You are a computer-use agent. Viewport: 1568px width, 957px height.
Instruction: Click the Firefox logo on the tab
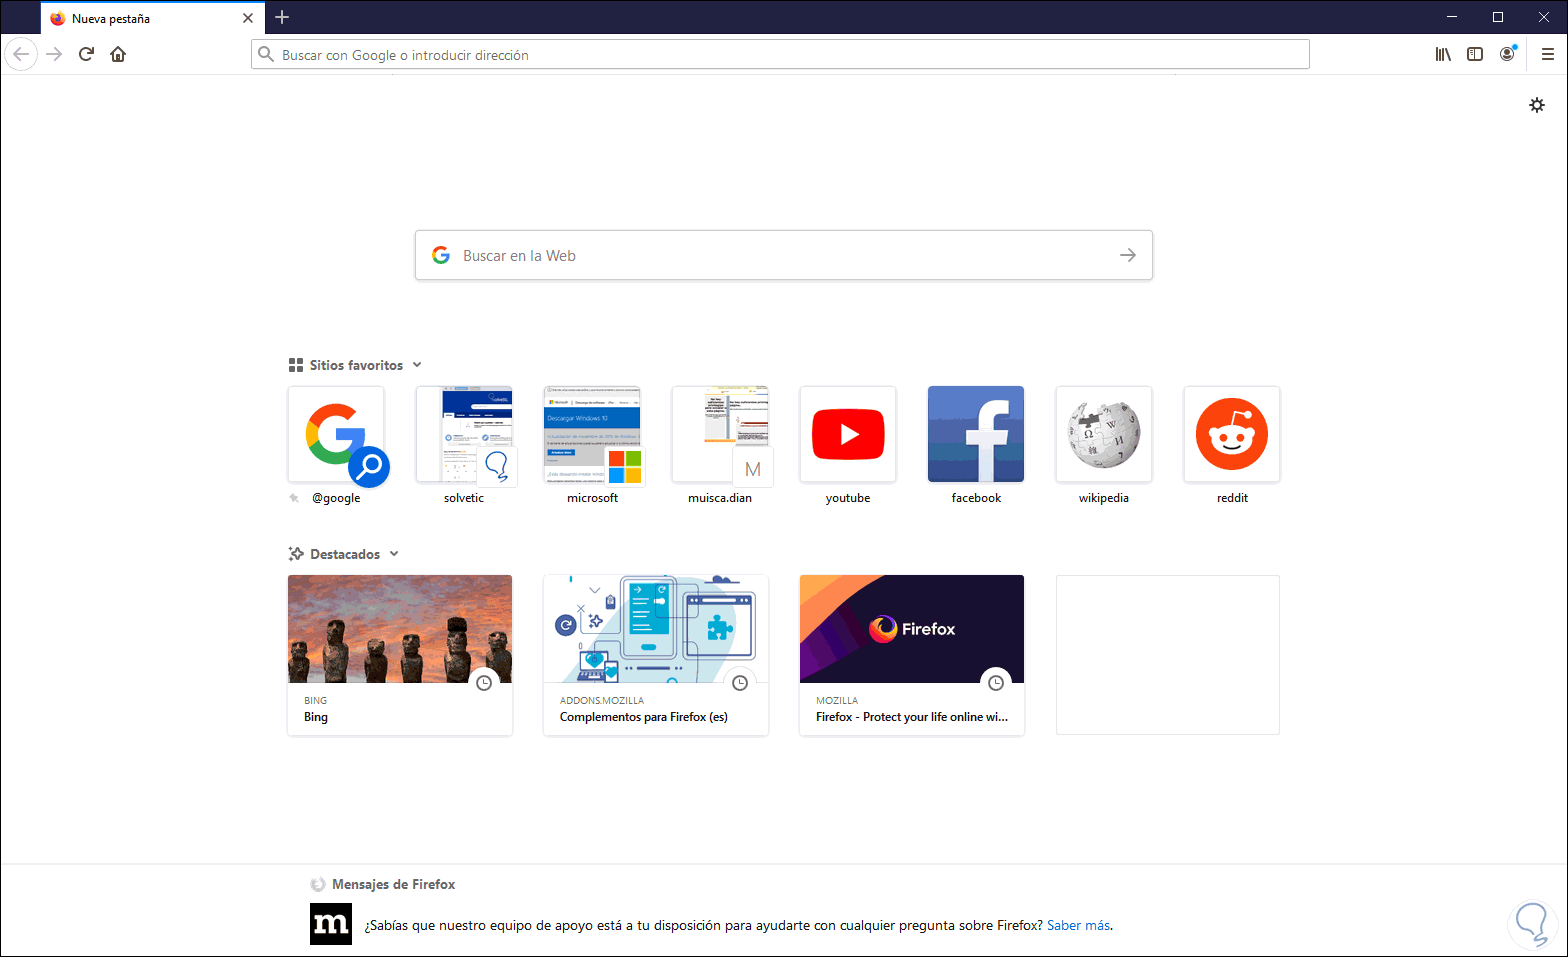point(58,18)
